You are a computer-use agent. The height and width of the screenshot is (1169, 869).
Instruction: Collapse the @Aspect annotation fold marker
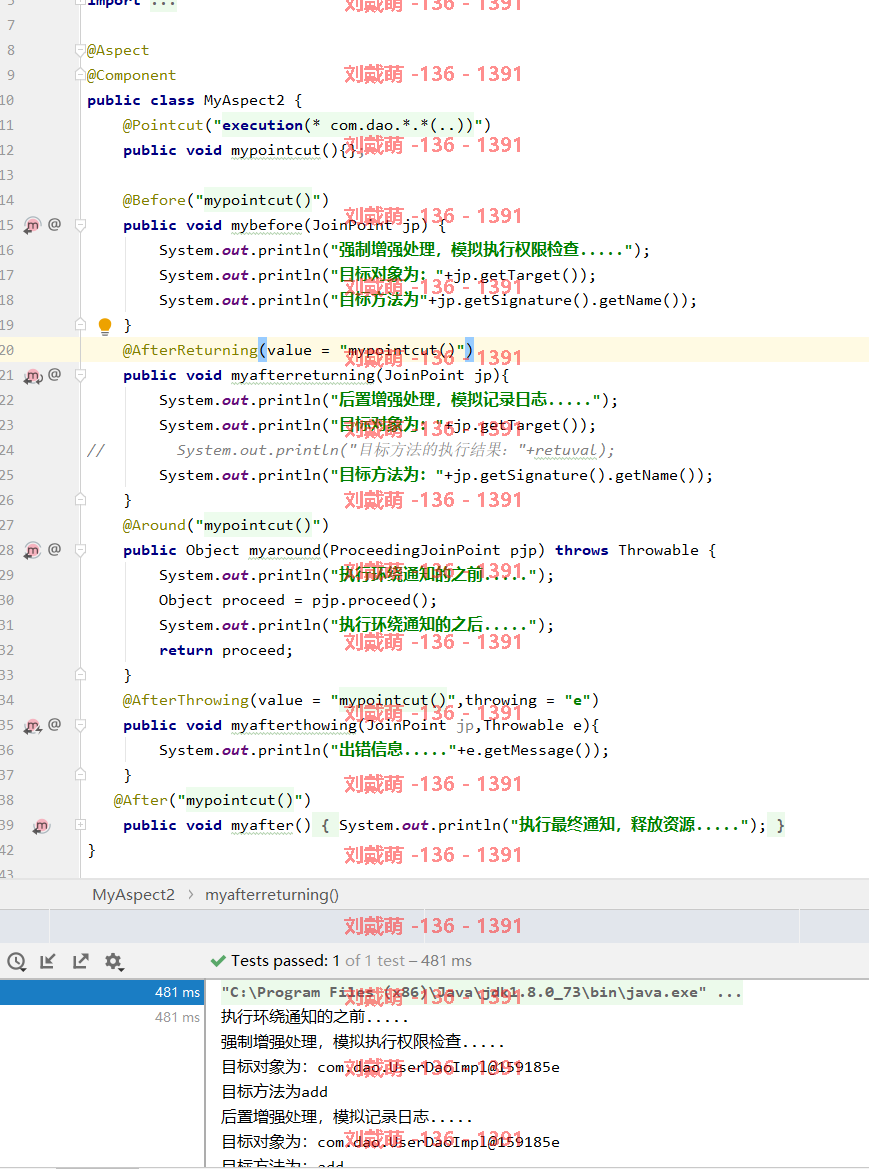pyautogui.click(x=80, y=51)
